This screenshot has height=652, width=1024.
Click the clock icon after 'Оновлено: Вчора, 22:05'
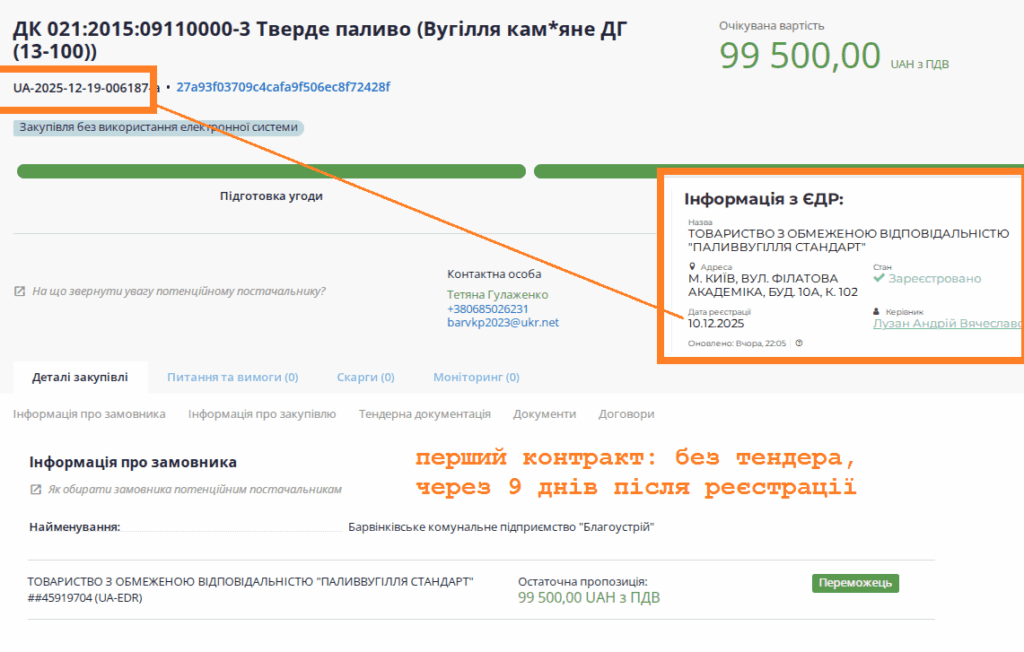799,343
